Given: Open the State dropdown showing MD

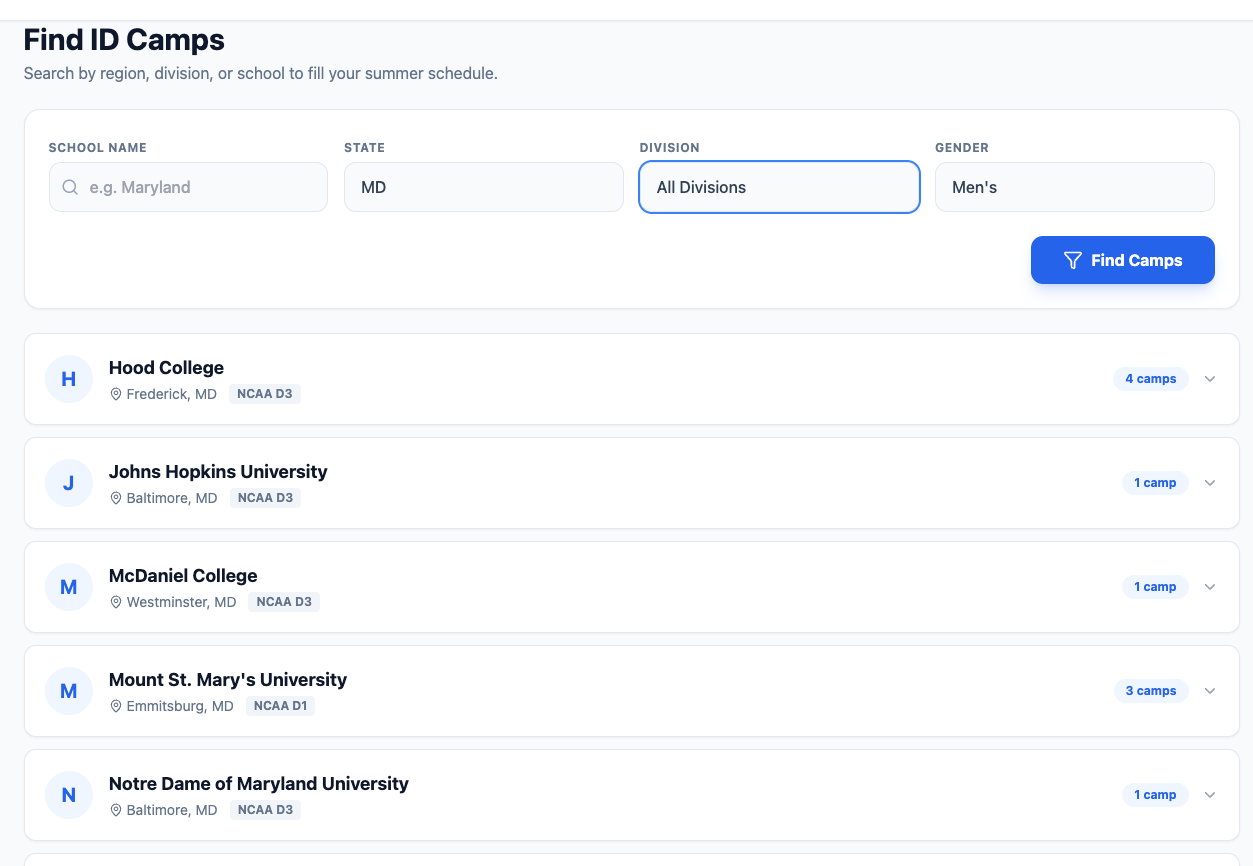Looking at the screenshot, I should point(483,187).
